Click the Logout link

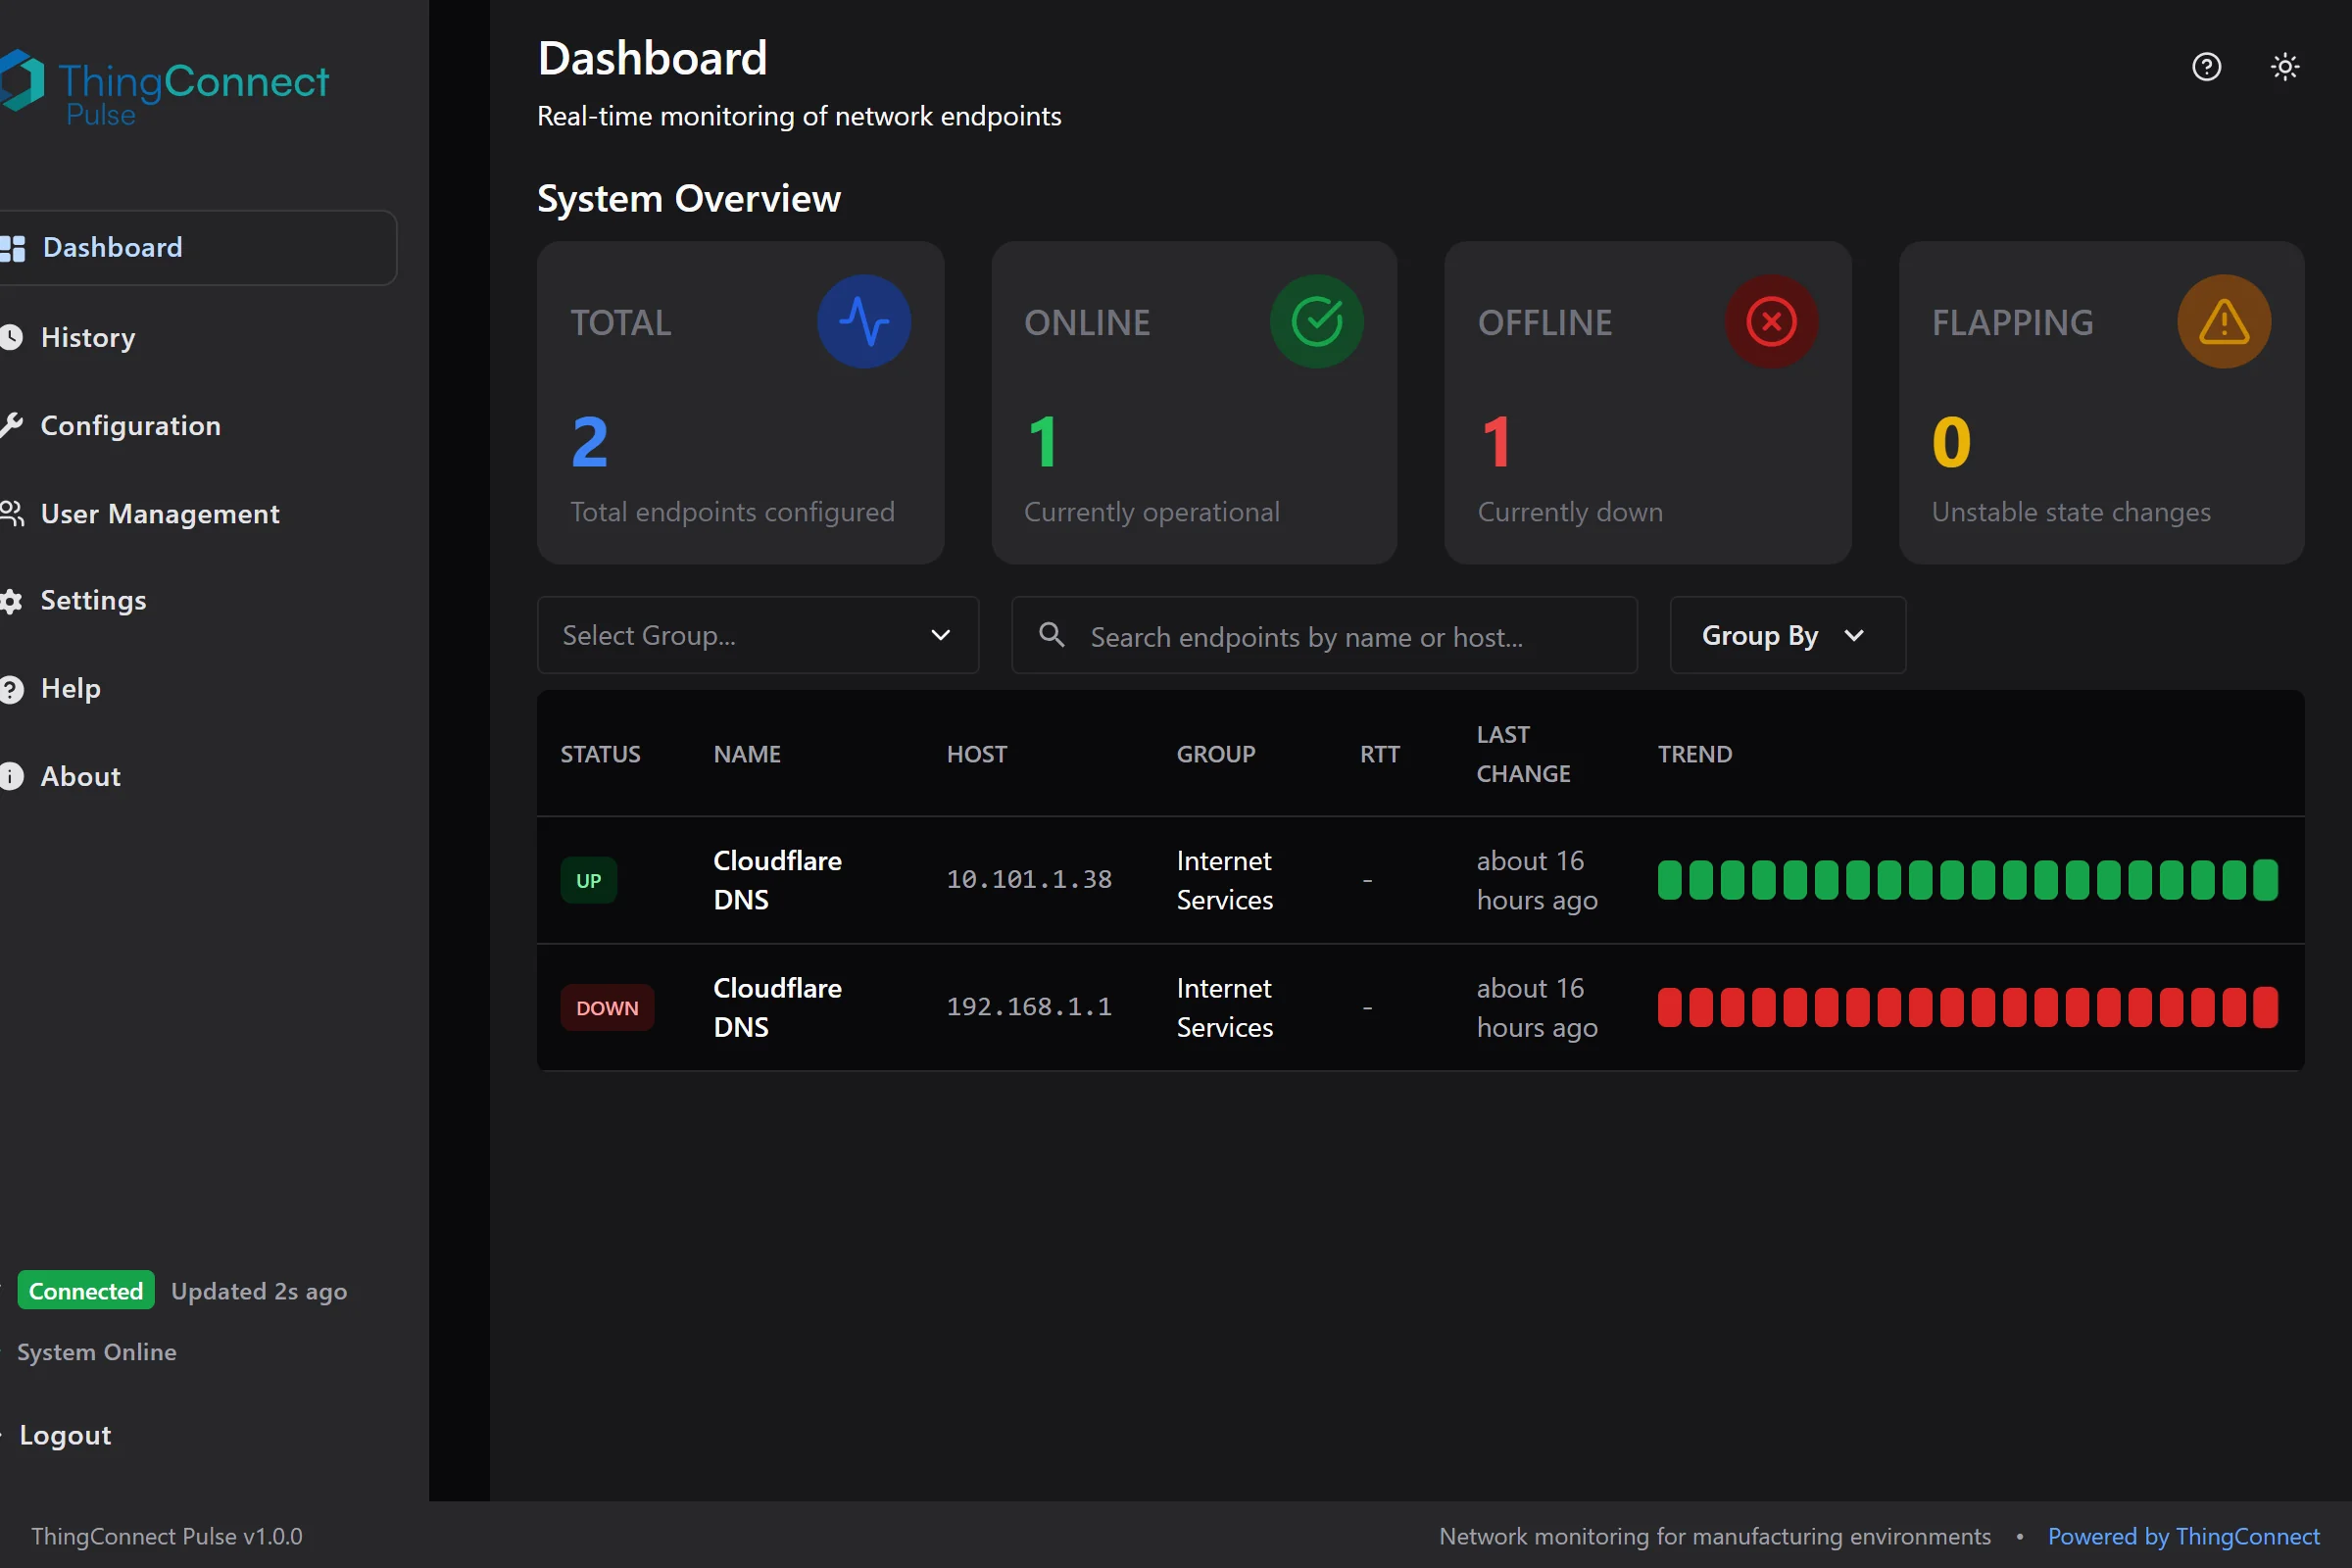[x=64, y=1434]
